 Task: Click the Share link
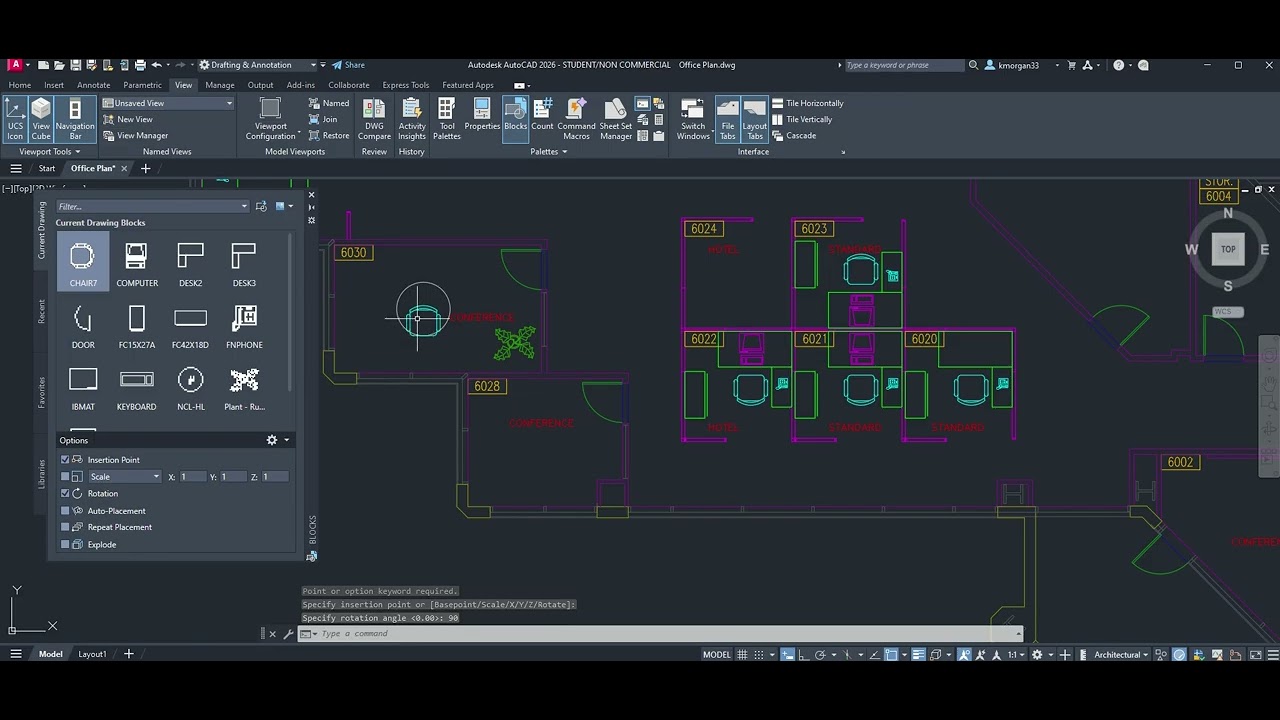pyautogui.click(x=348, y=65)
